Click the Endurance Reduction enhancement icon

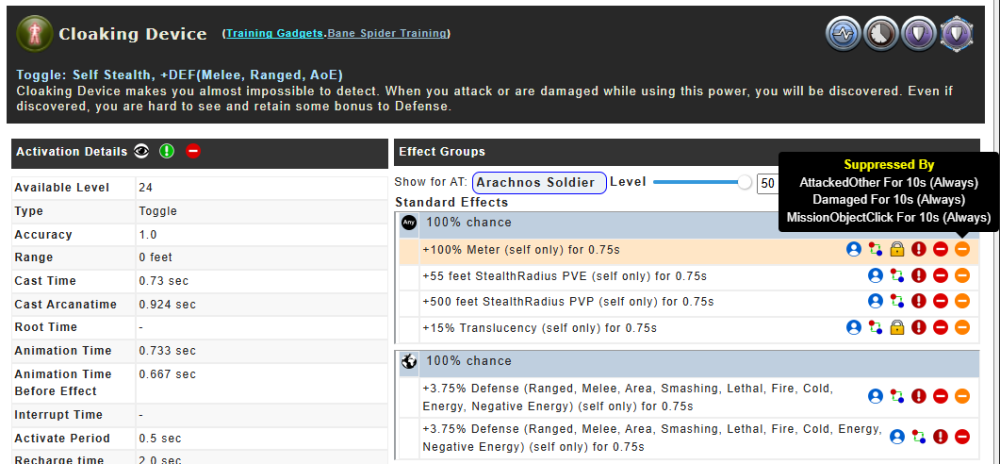(x=845, y=33)
